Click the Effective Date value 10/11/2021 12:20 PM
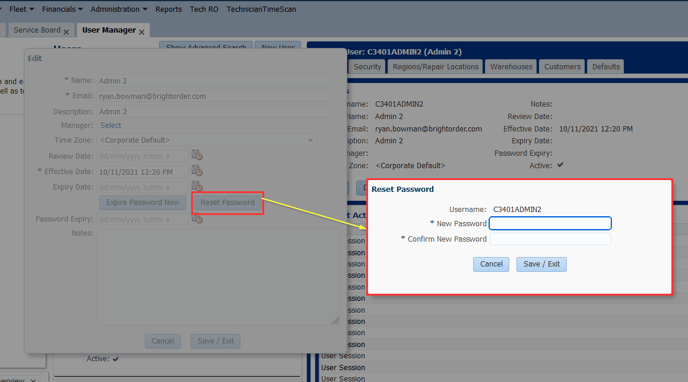The image size is (688, 382). tap(596, 129)
